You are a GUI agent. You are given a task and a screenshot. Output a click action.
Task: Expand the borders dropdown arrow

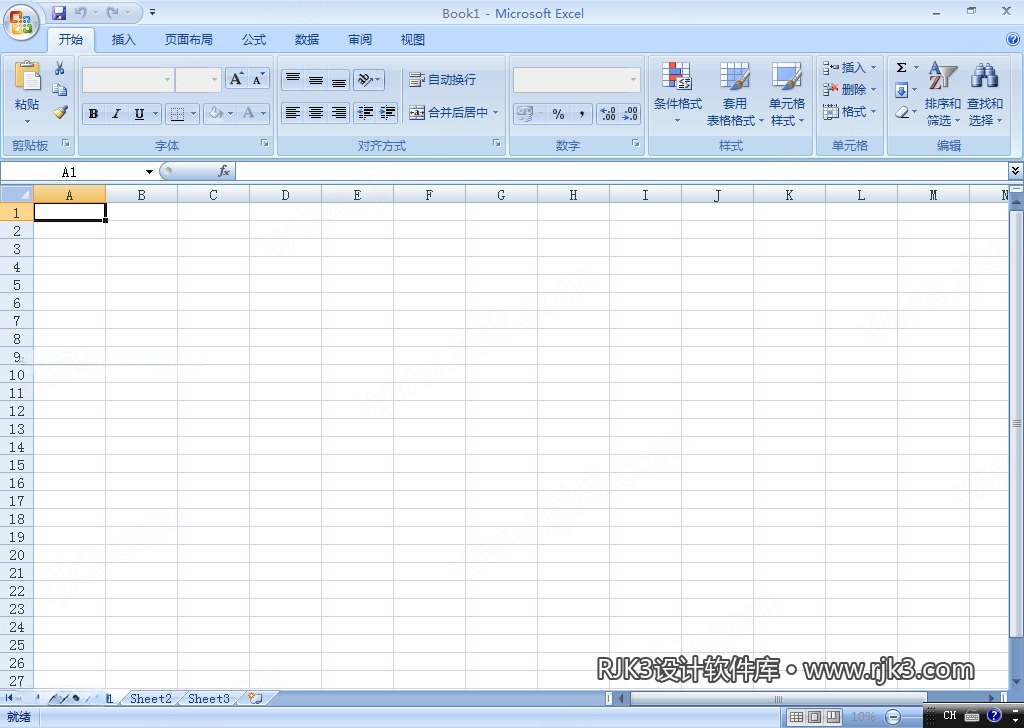[193, 114]
